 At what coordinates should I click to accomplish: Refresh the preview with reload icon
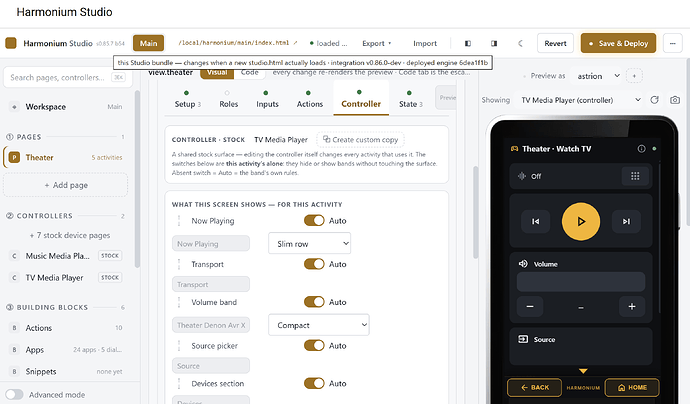(x=654, y=100)
